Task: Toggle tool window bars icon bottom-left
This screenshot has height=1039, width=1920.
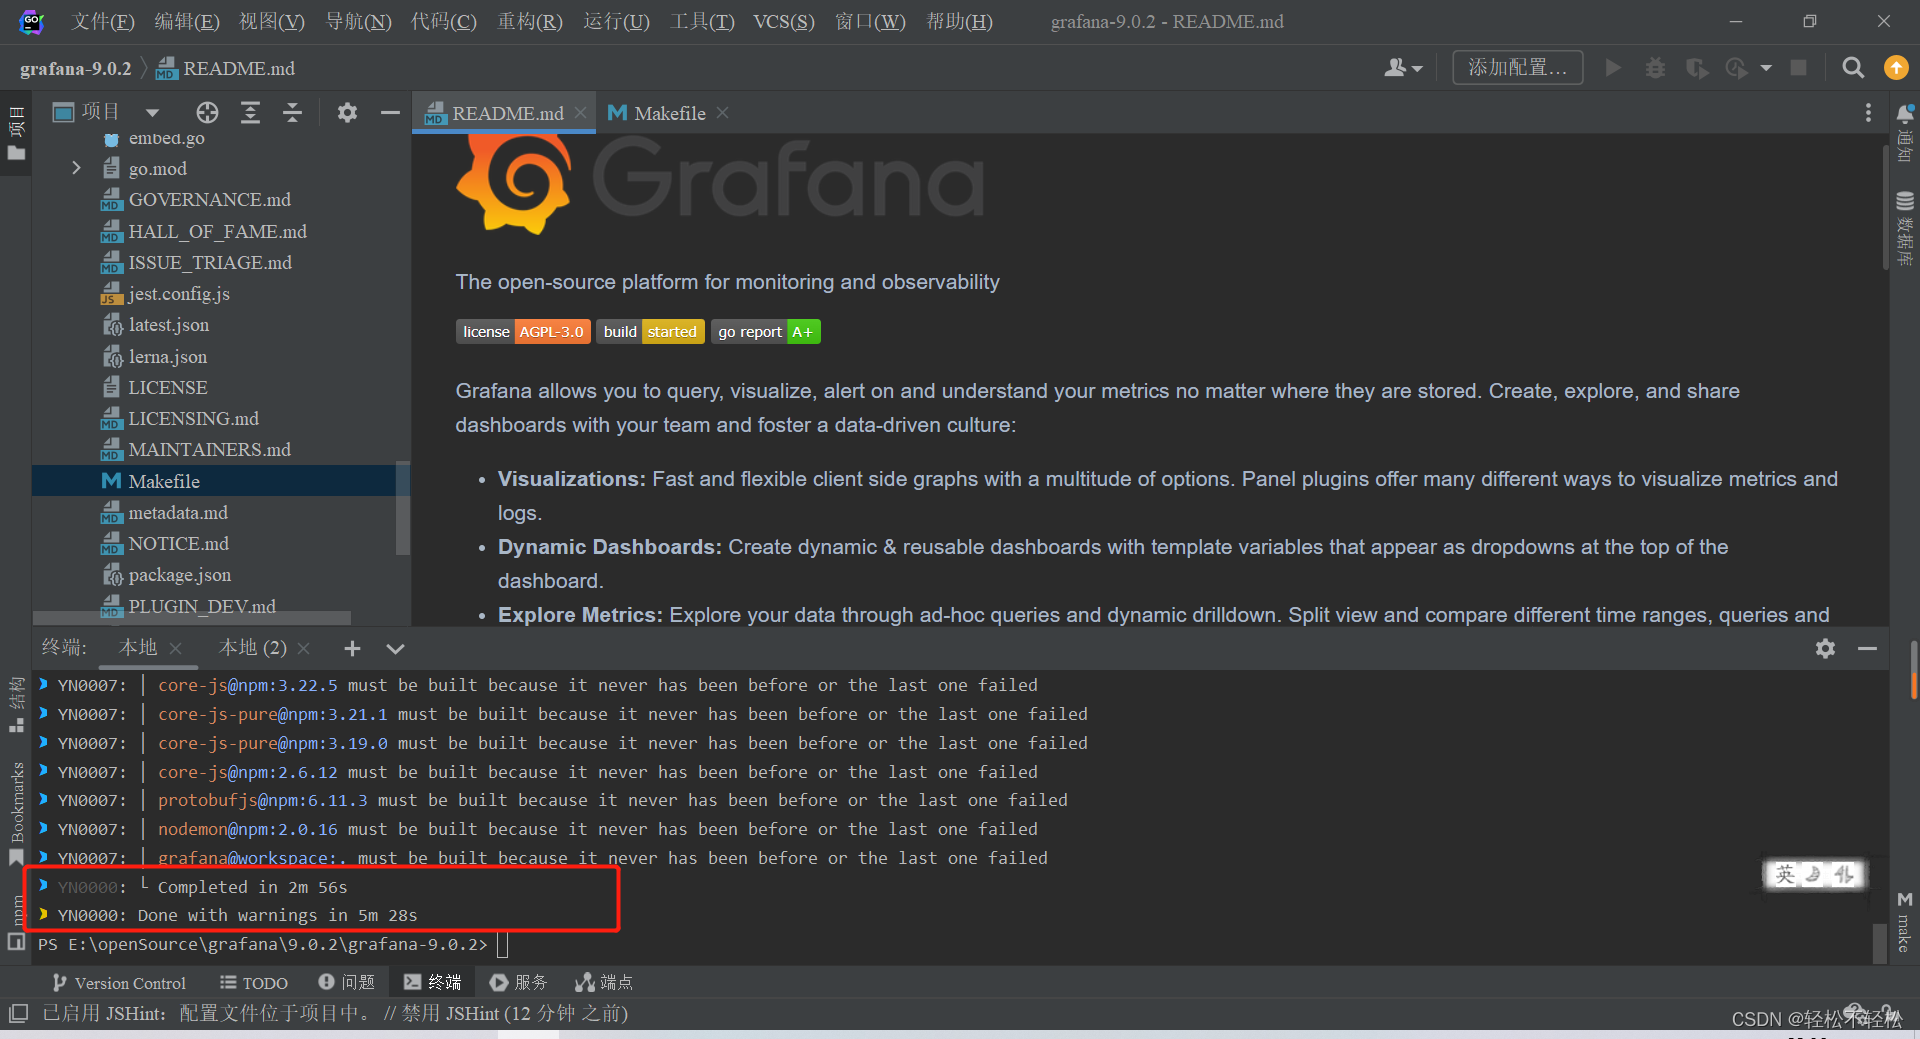Action: (x=18, y=1013)
